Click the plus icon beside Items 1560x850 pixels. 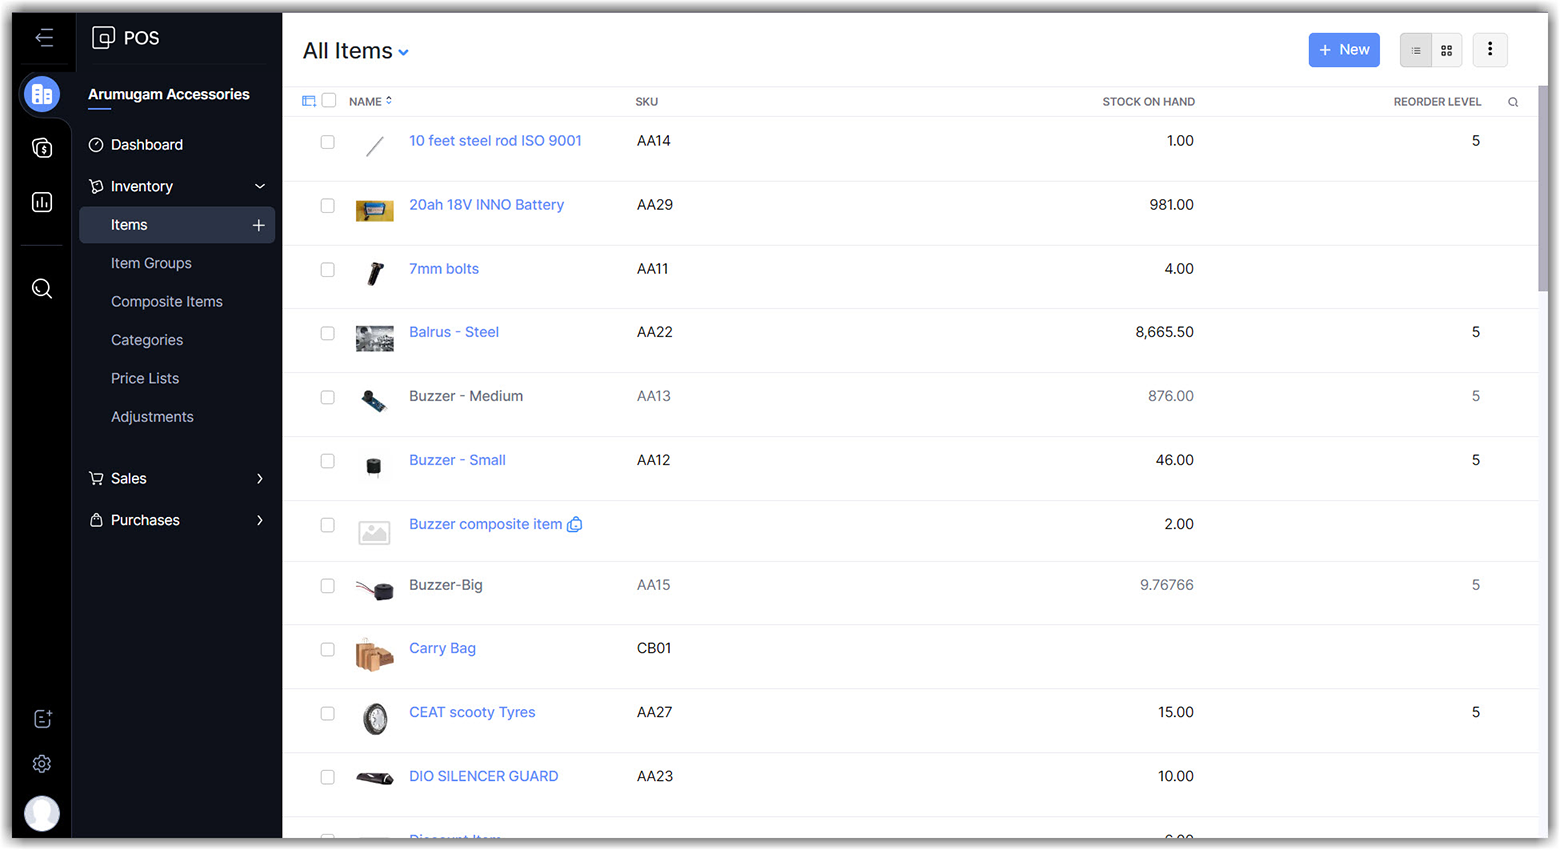[258, 225]
